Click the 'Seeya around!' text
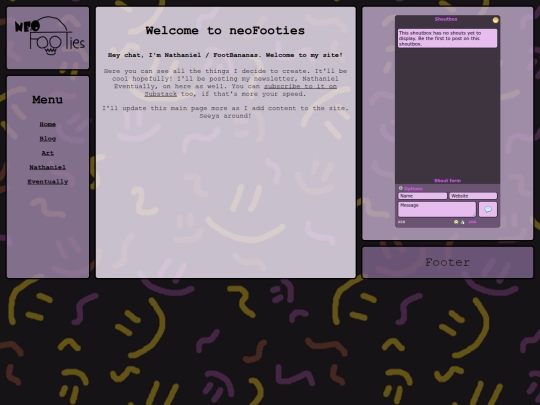The image size is (540, 405). point(225,116)
